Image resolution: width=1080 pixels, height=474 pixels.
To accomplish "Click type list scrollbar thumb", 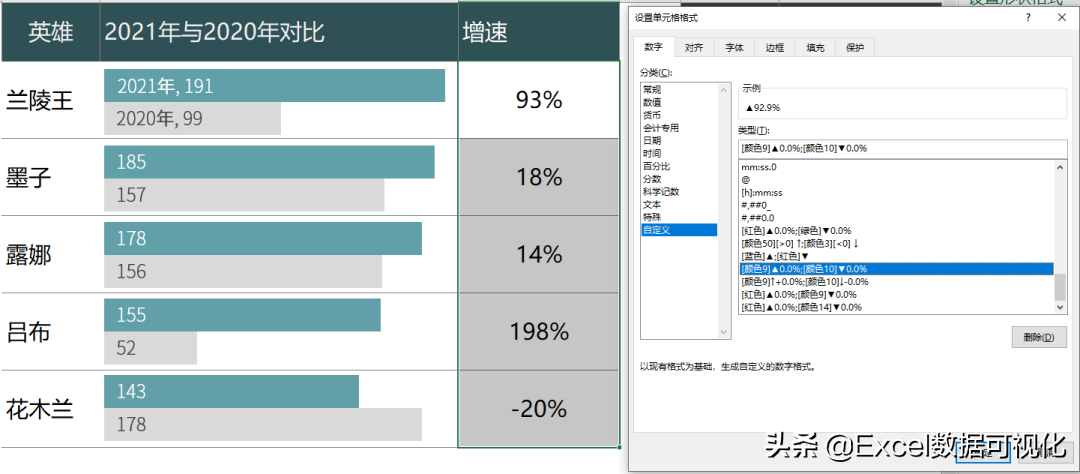I will [x=1060, y=287].
